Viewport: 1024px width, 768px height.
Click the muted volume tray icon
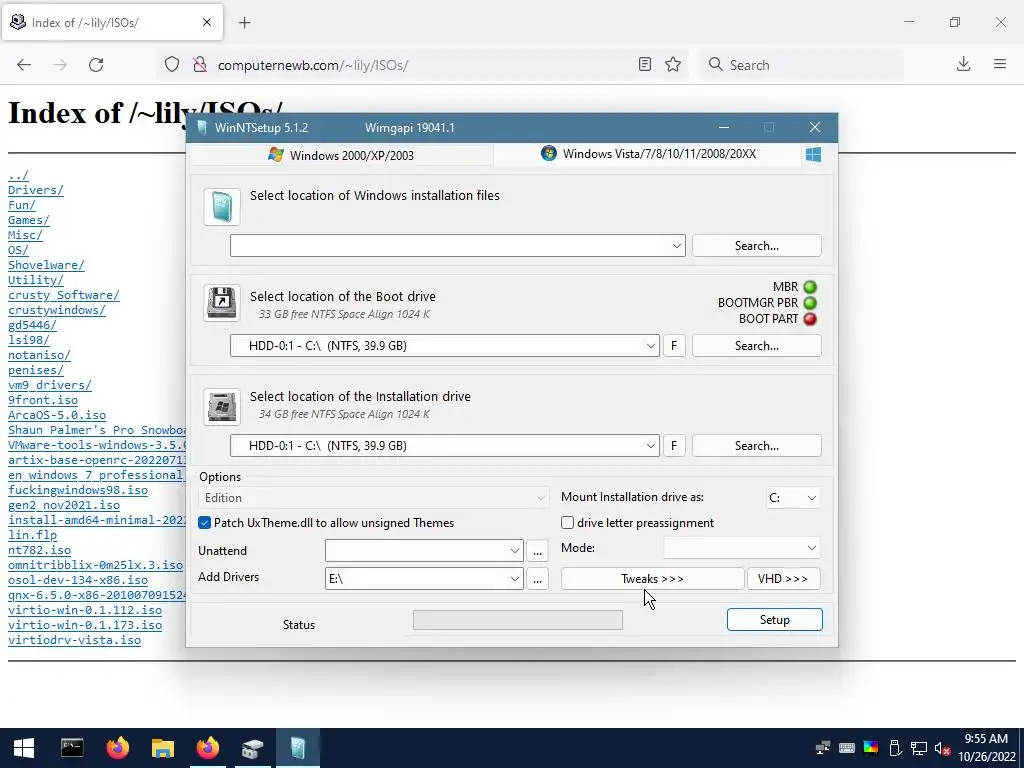tap(942, 748)
